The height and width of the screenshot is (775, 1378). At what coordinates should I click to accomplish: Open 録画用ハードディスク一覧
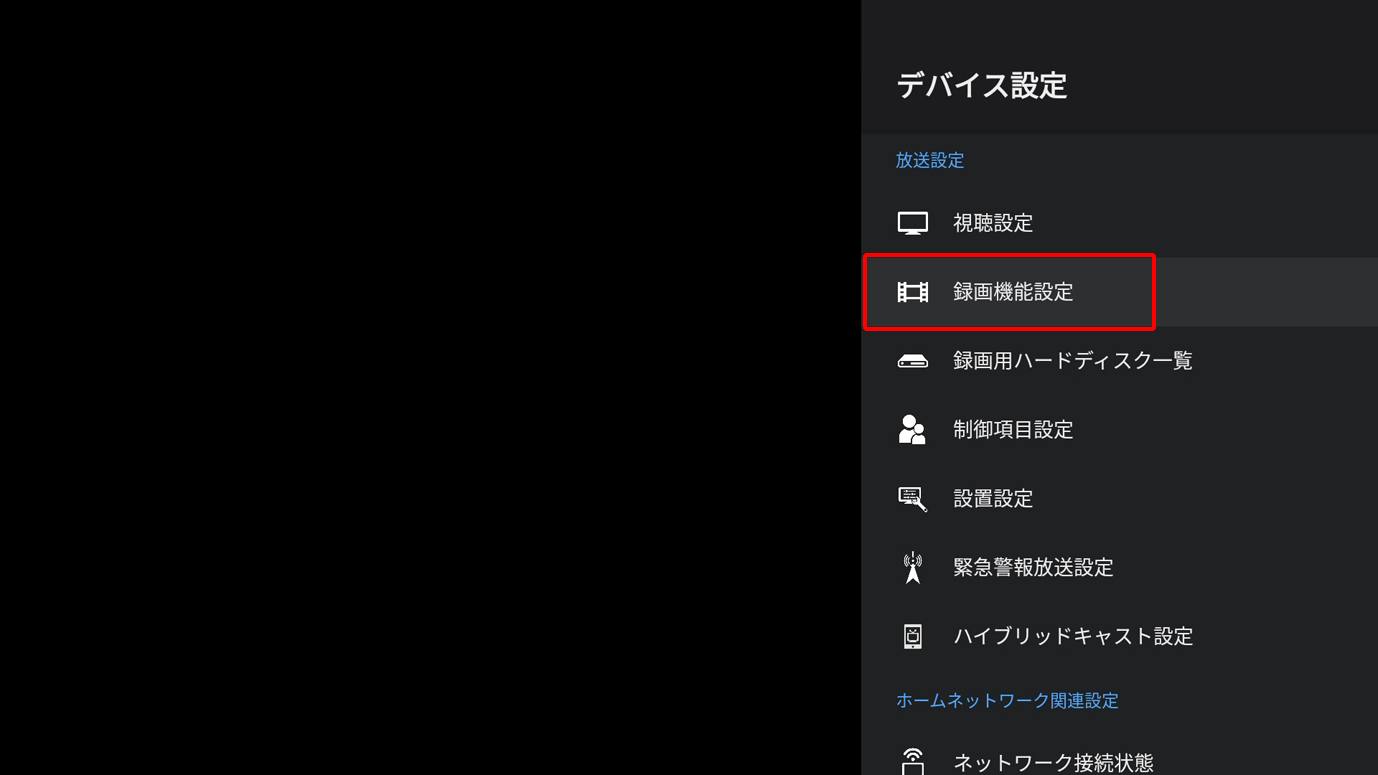click(x=1120, y=361)
